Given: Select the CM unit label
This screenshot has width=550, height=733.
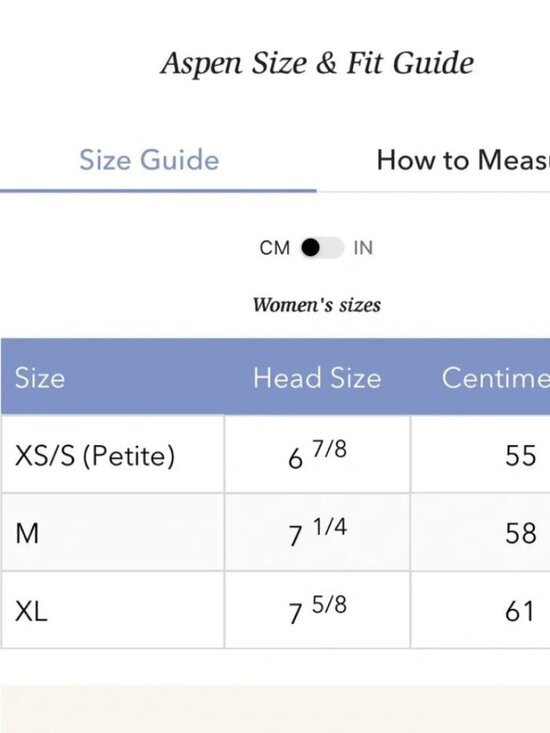Looking at the screenshot, I should [275, 248].
